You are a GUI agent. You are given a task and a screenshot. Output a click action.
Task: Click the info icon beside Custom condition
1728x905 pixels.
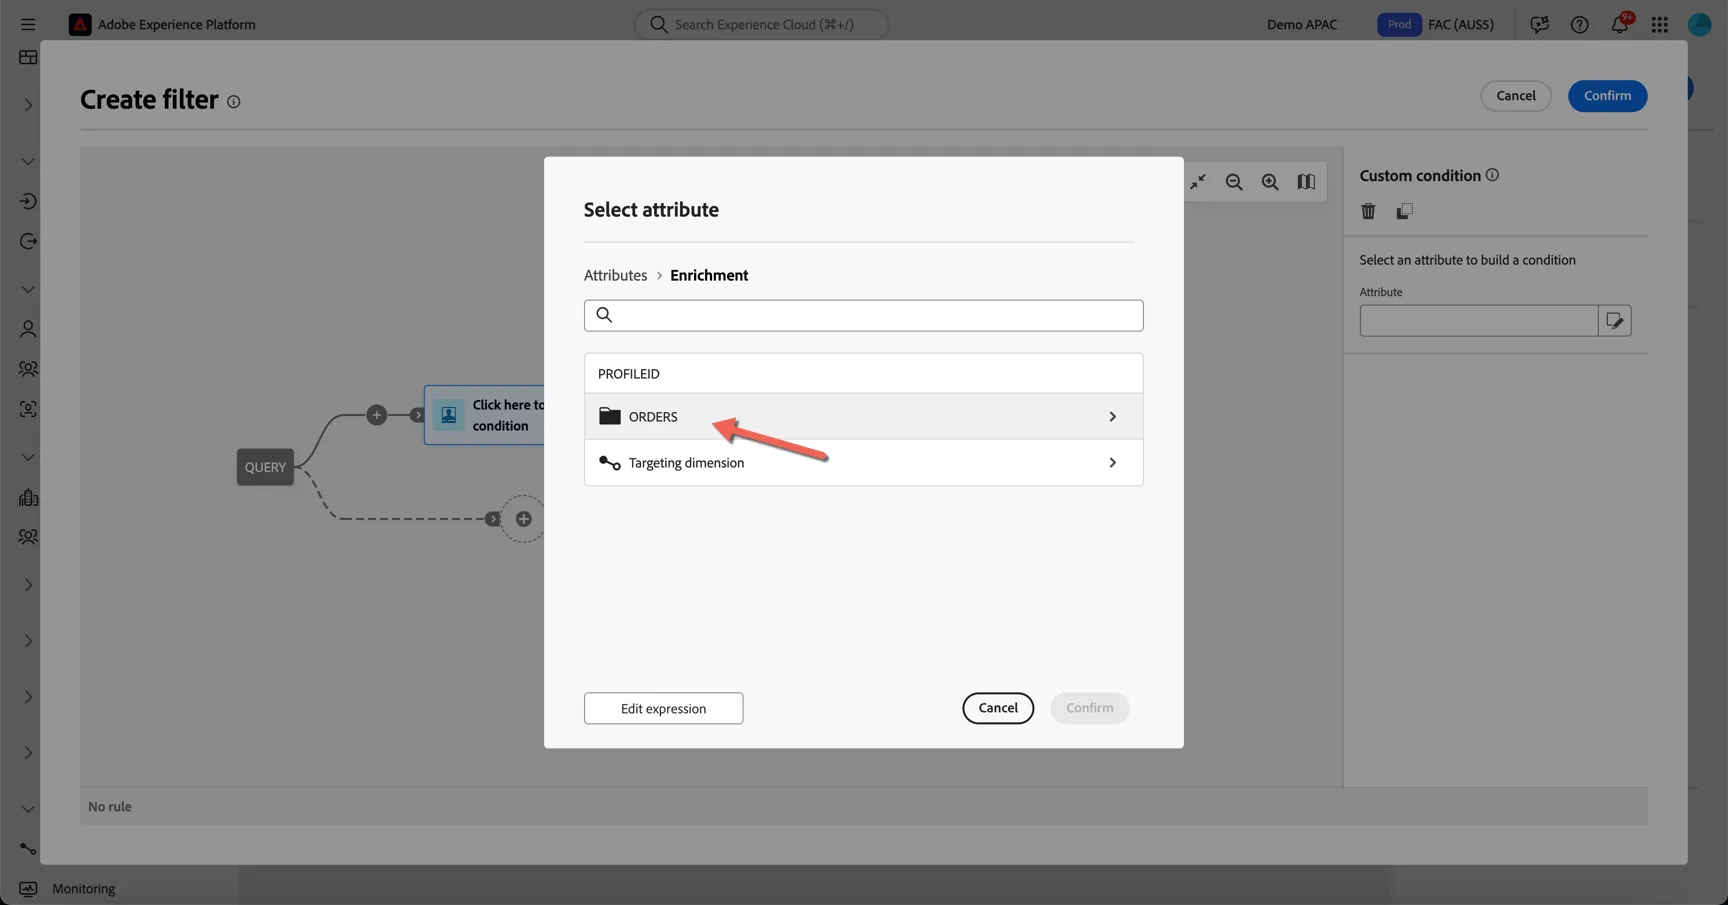(x=1492, y=175)
